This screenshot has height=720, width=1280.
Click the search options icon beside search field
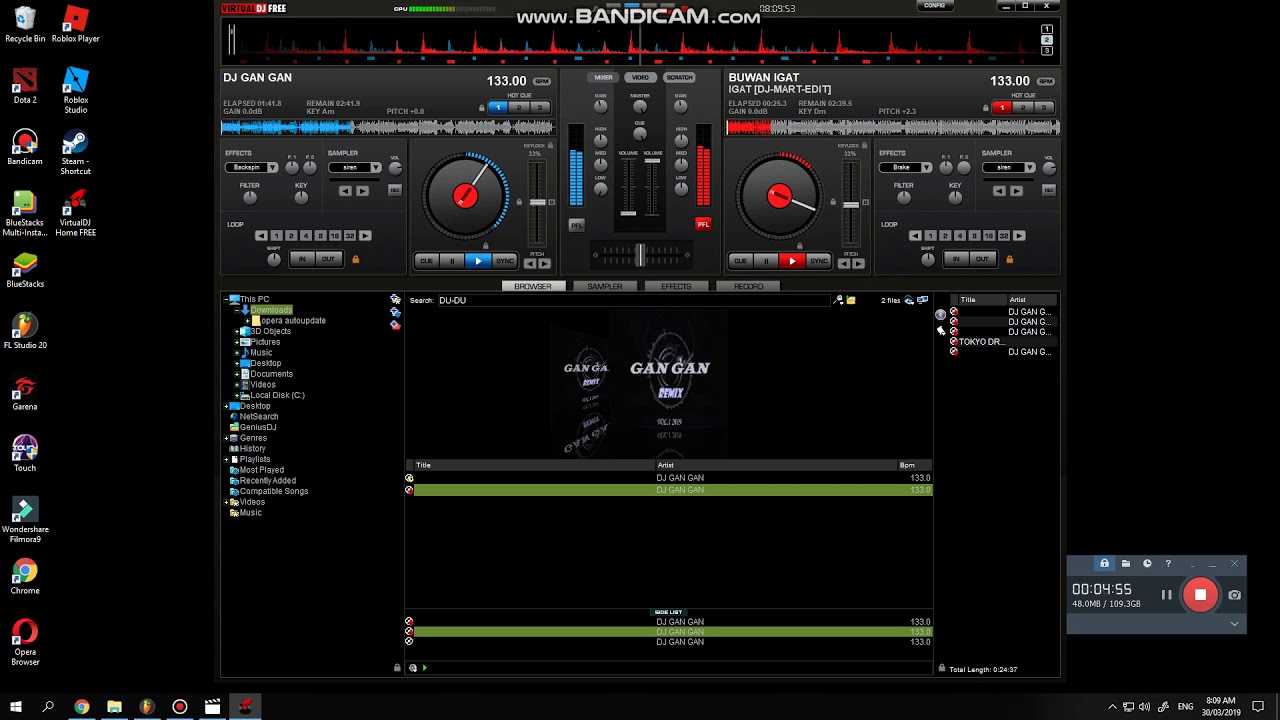point(839,300)
